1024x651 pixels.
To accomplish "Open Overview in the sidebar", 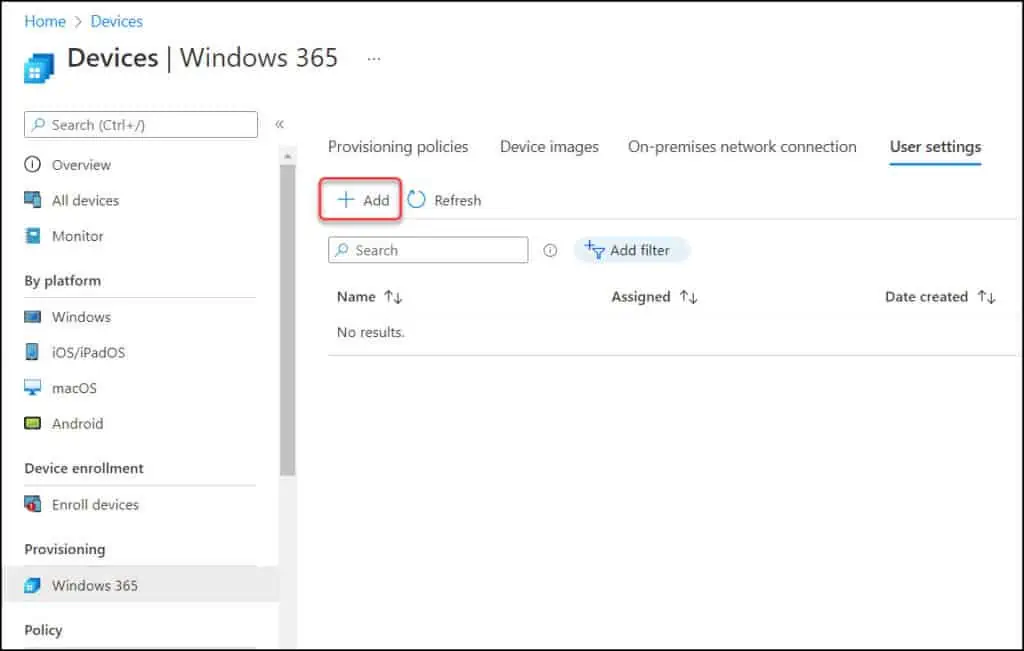I will pyautogui.click(x=81, y=165).
